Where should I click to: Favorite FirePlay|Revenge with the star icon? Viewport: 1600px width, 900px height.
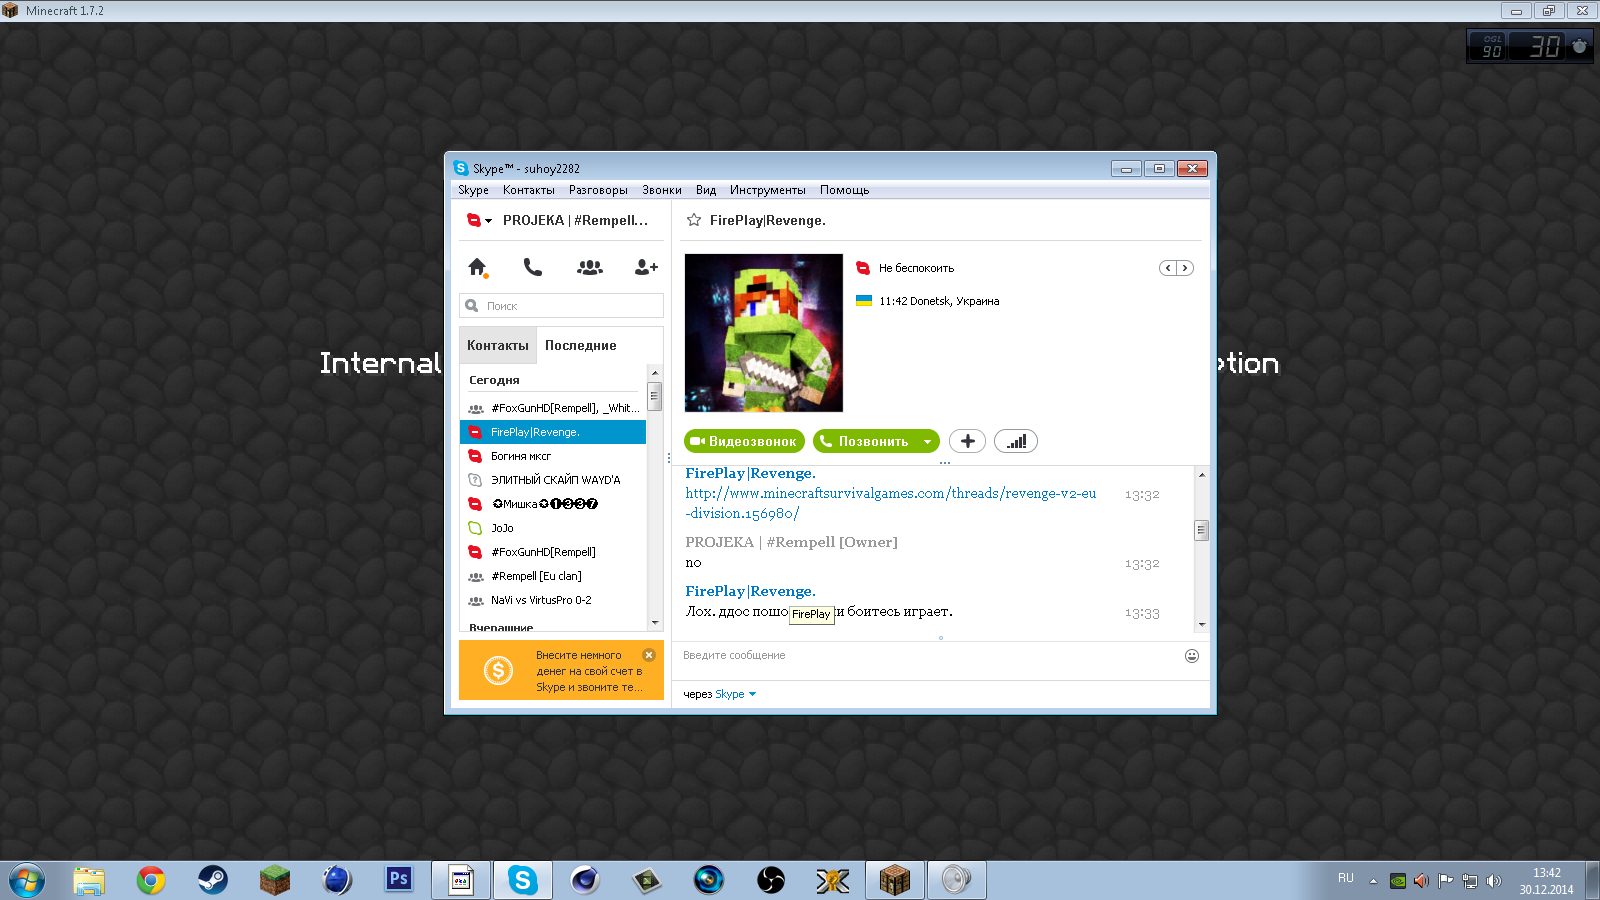point(694,220)
